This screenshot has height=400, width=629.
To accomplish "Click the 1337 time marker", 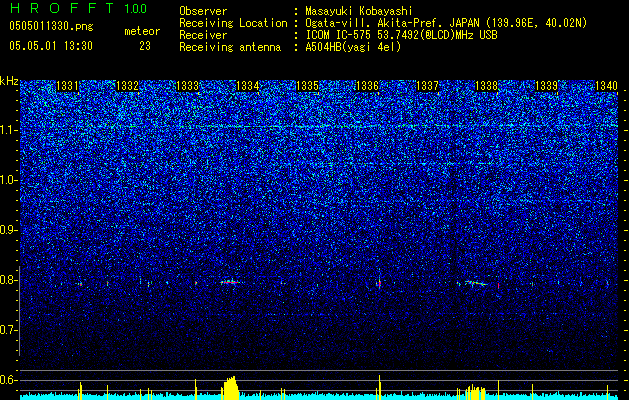I will coord(428,86).
